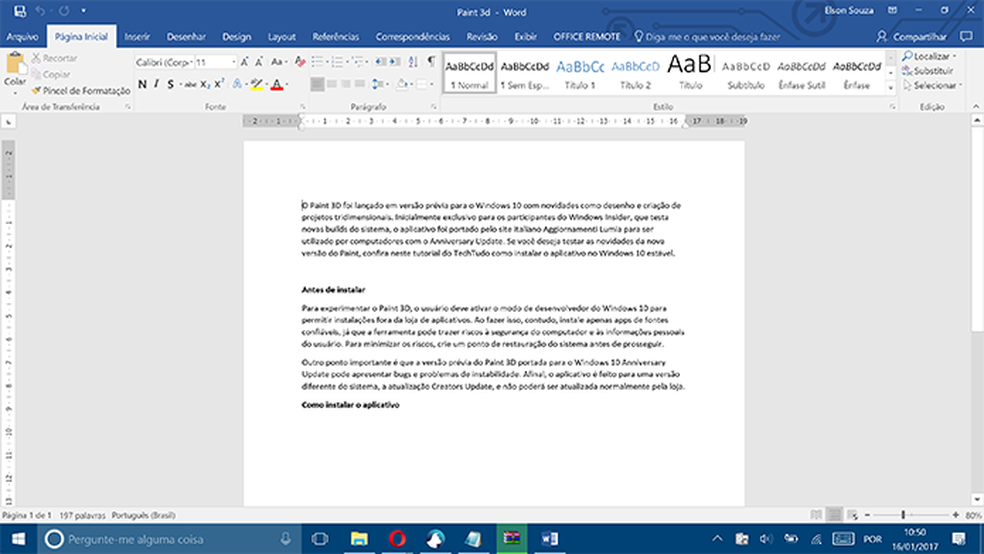Click the Cortana search box

point(168,539)
